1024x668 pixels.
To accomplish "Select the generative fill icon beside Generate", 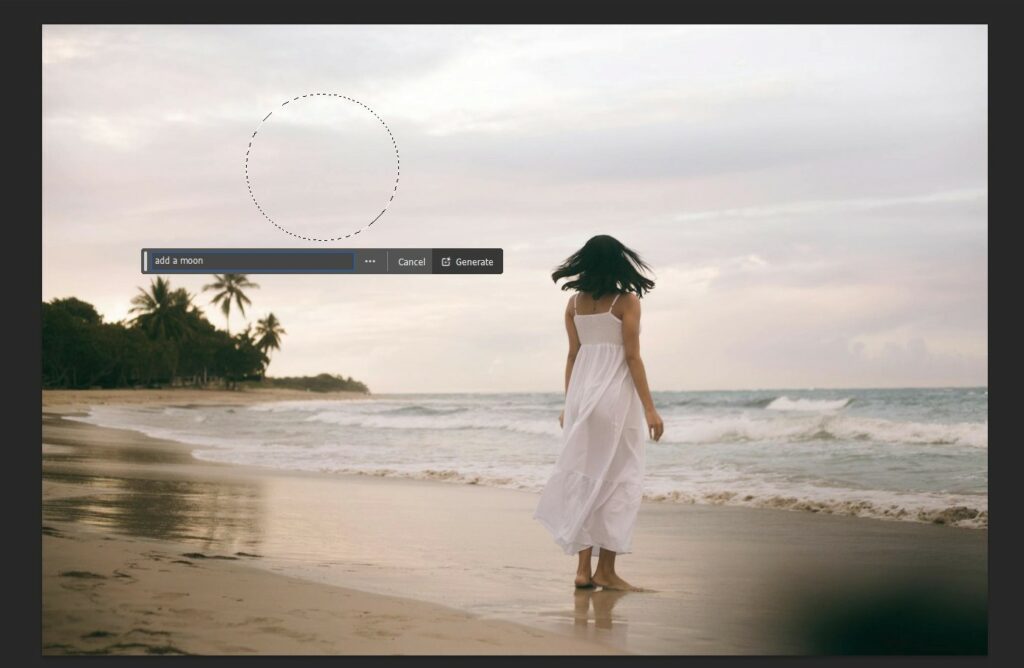I will tap(444, 261).
